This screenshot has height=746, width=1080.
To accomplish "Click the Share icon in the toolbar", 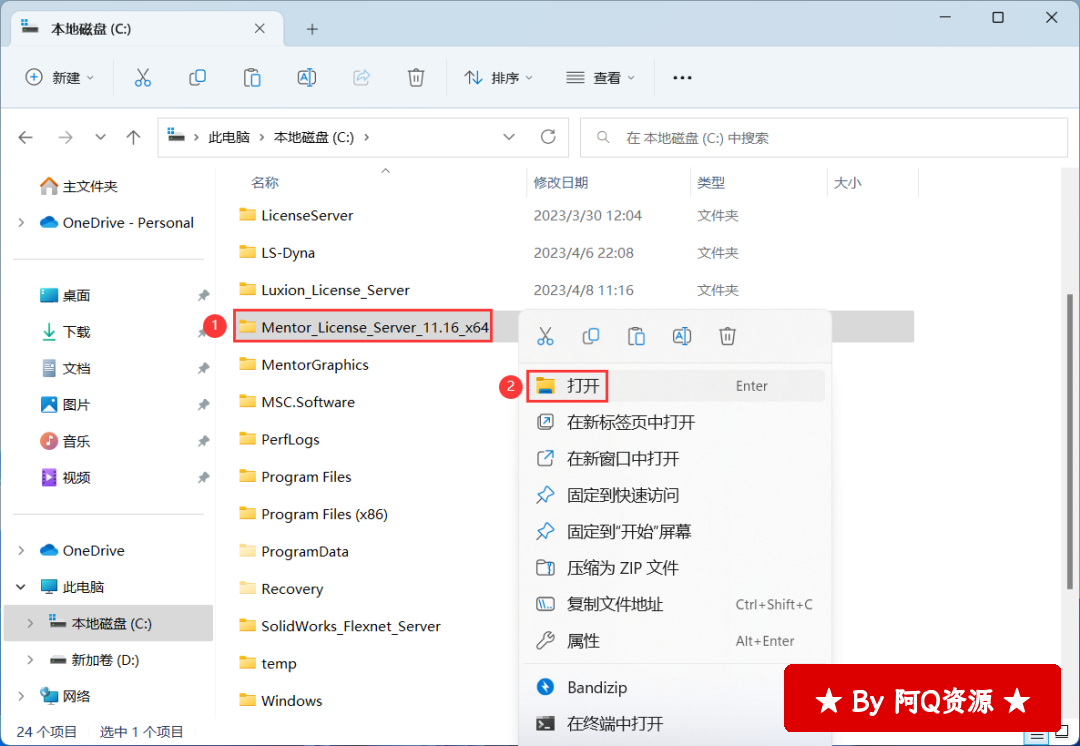I will point(362,78).
